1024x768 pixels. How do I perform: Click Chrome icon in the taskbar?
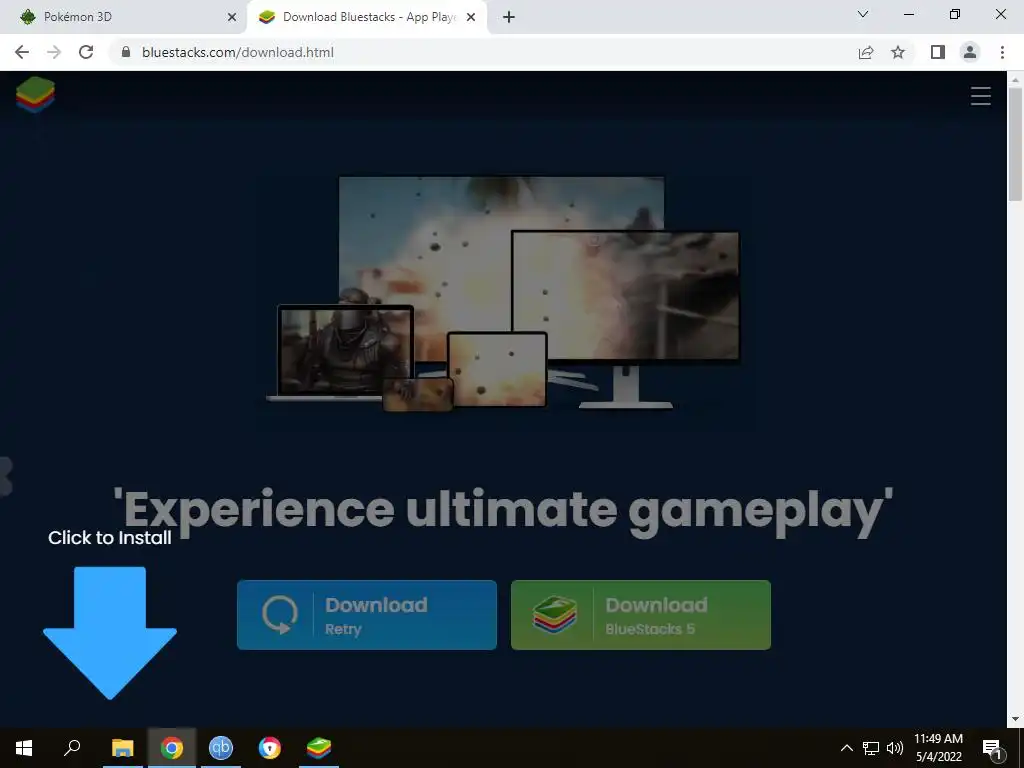(x=172, y=748)
